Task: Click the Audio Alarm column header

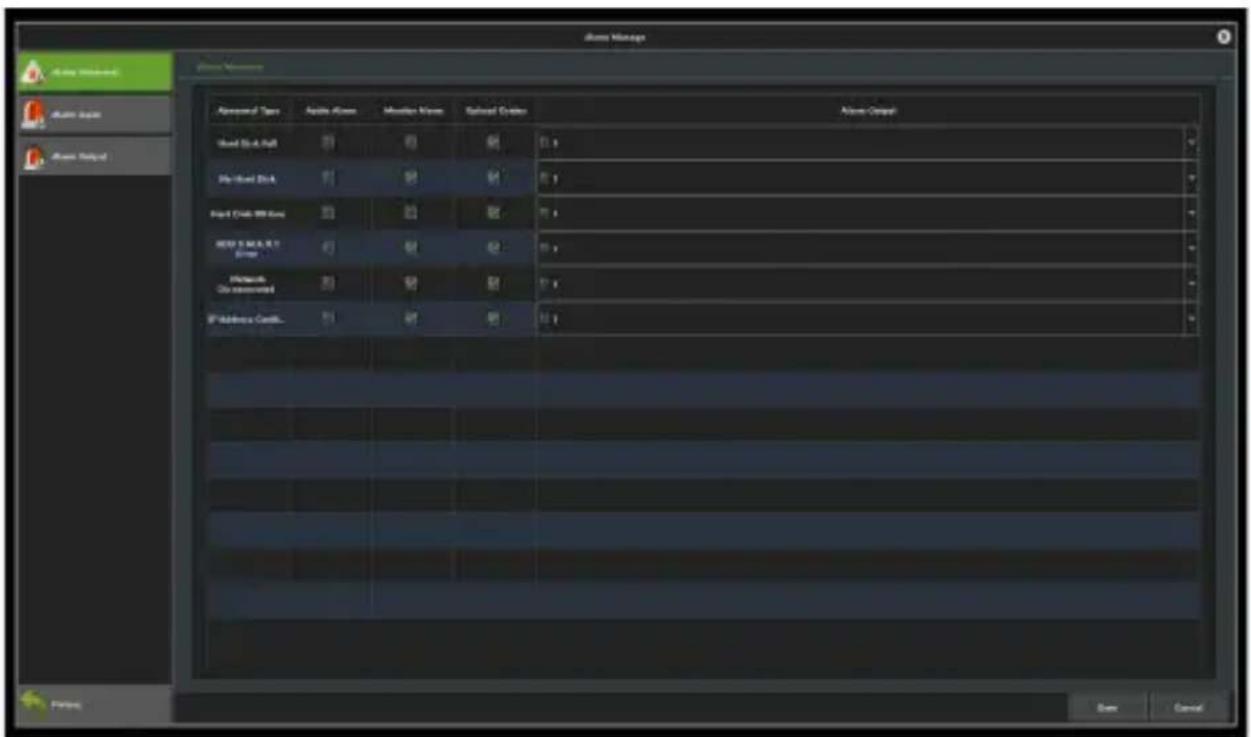Action: point(330,111)
